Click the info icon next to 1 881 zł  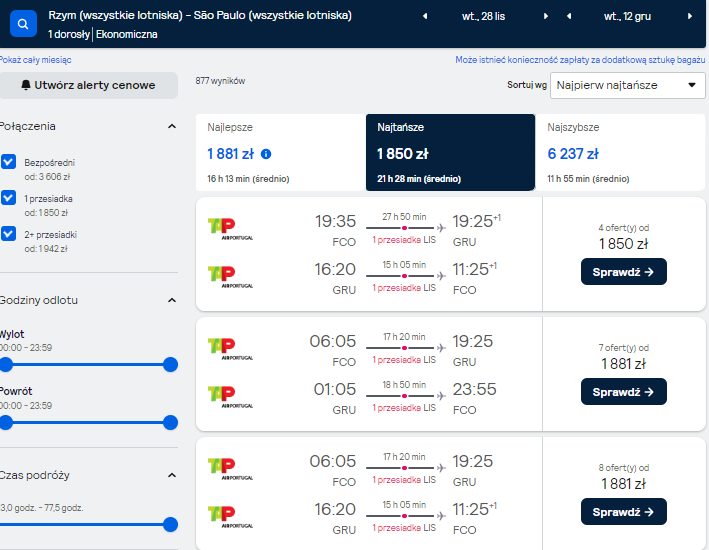coord(266,154)
